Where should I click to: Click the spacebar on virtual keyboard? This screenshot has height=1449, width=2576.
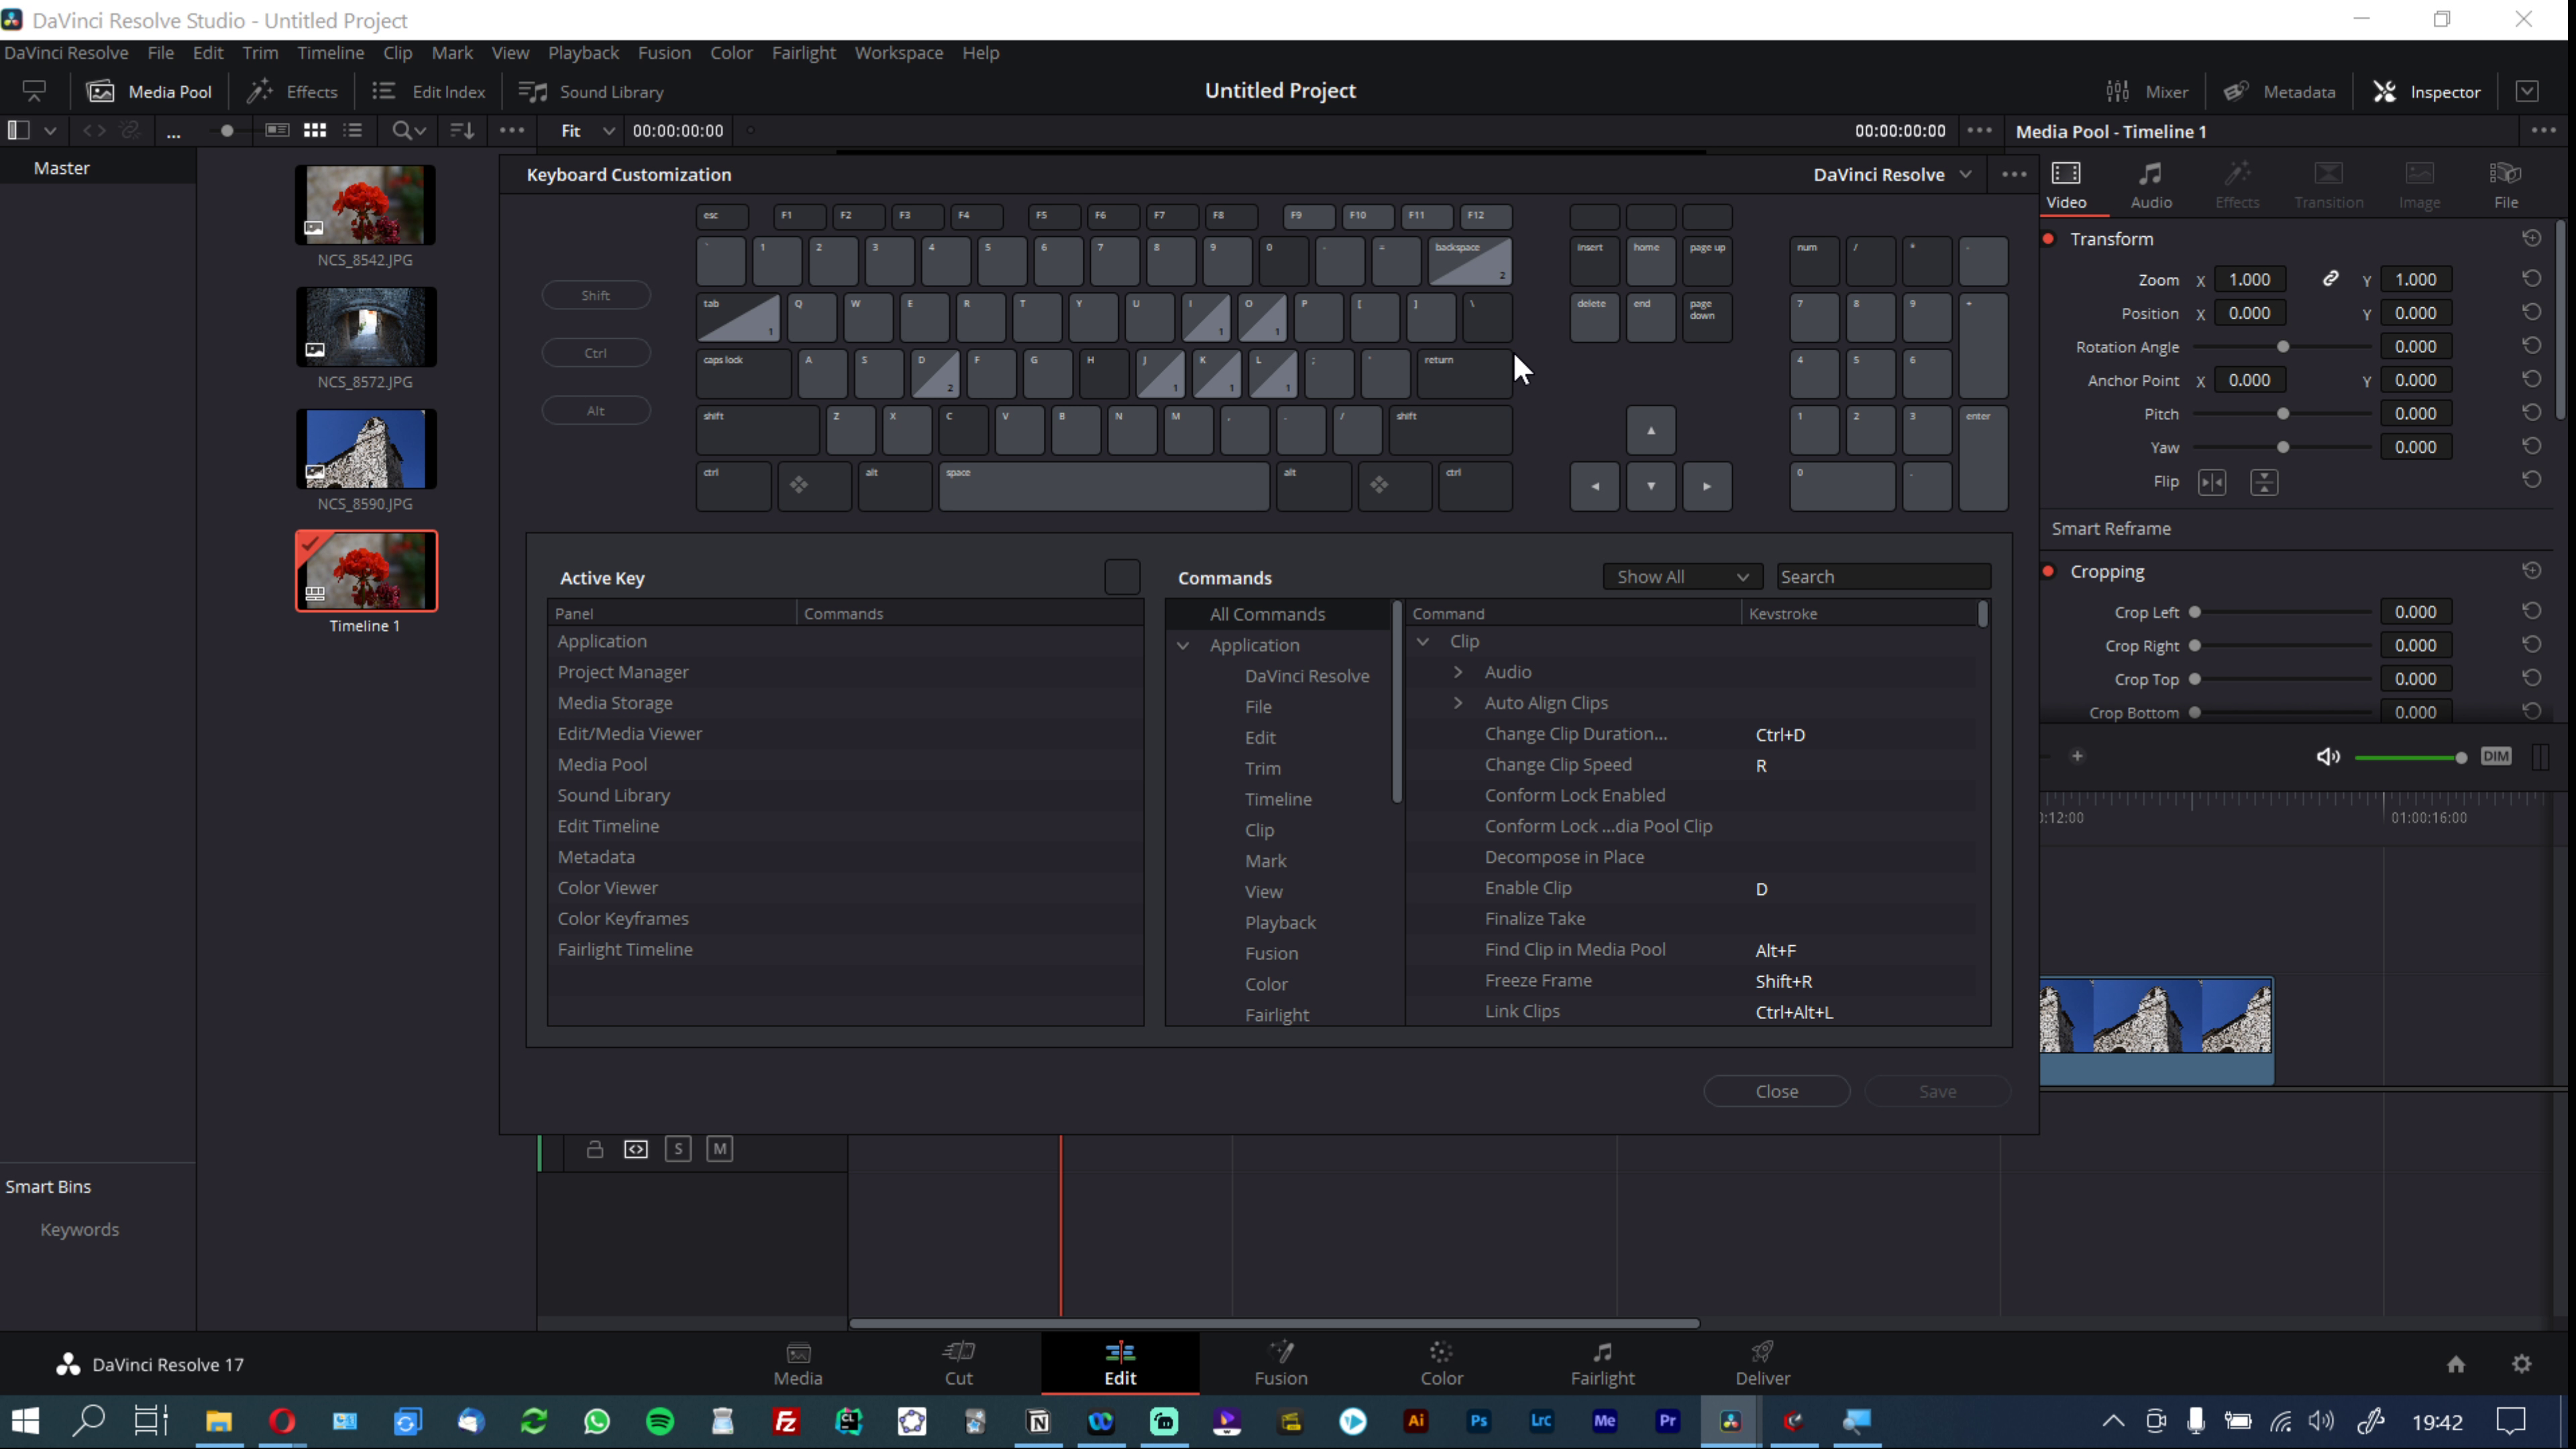click(x=1104, y=486)
